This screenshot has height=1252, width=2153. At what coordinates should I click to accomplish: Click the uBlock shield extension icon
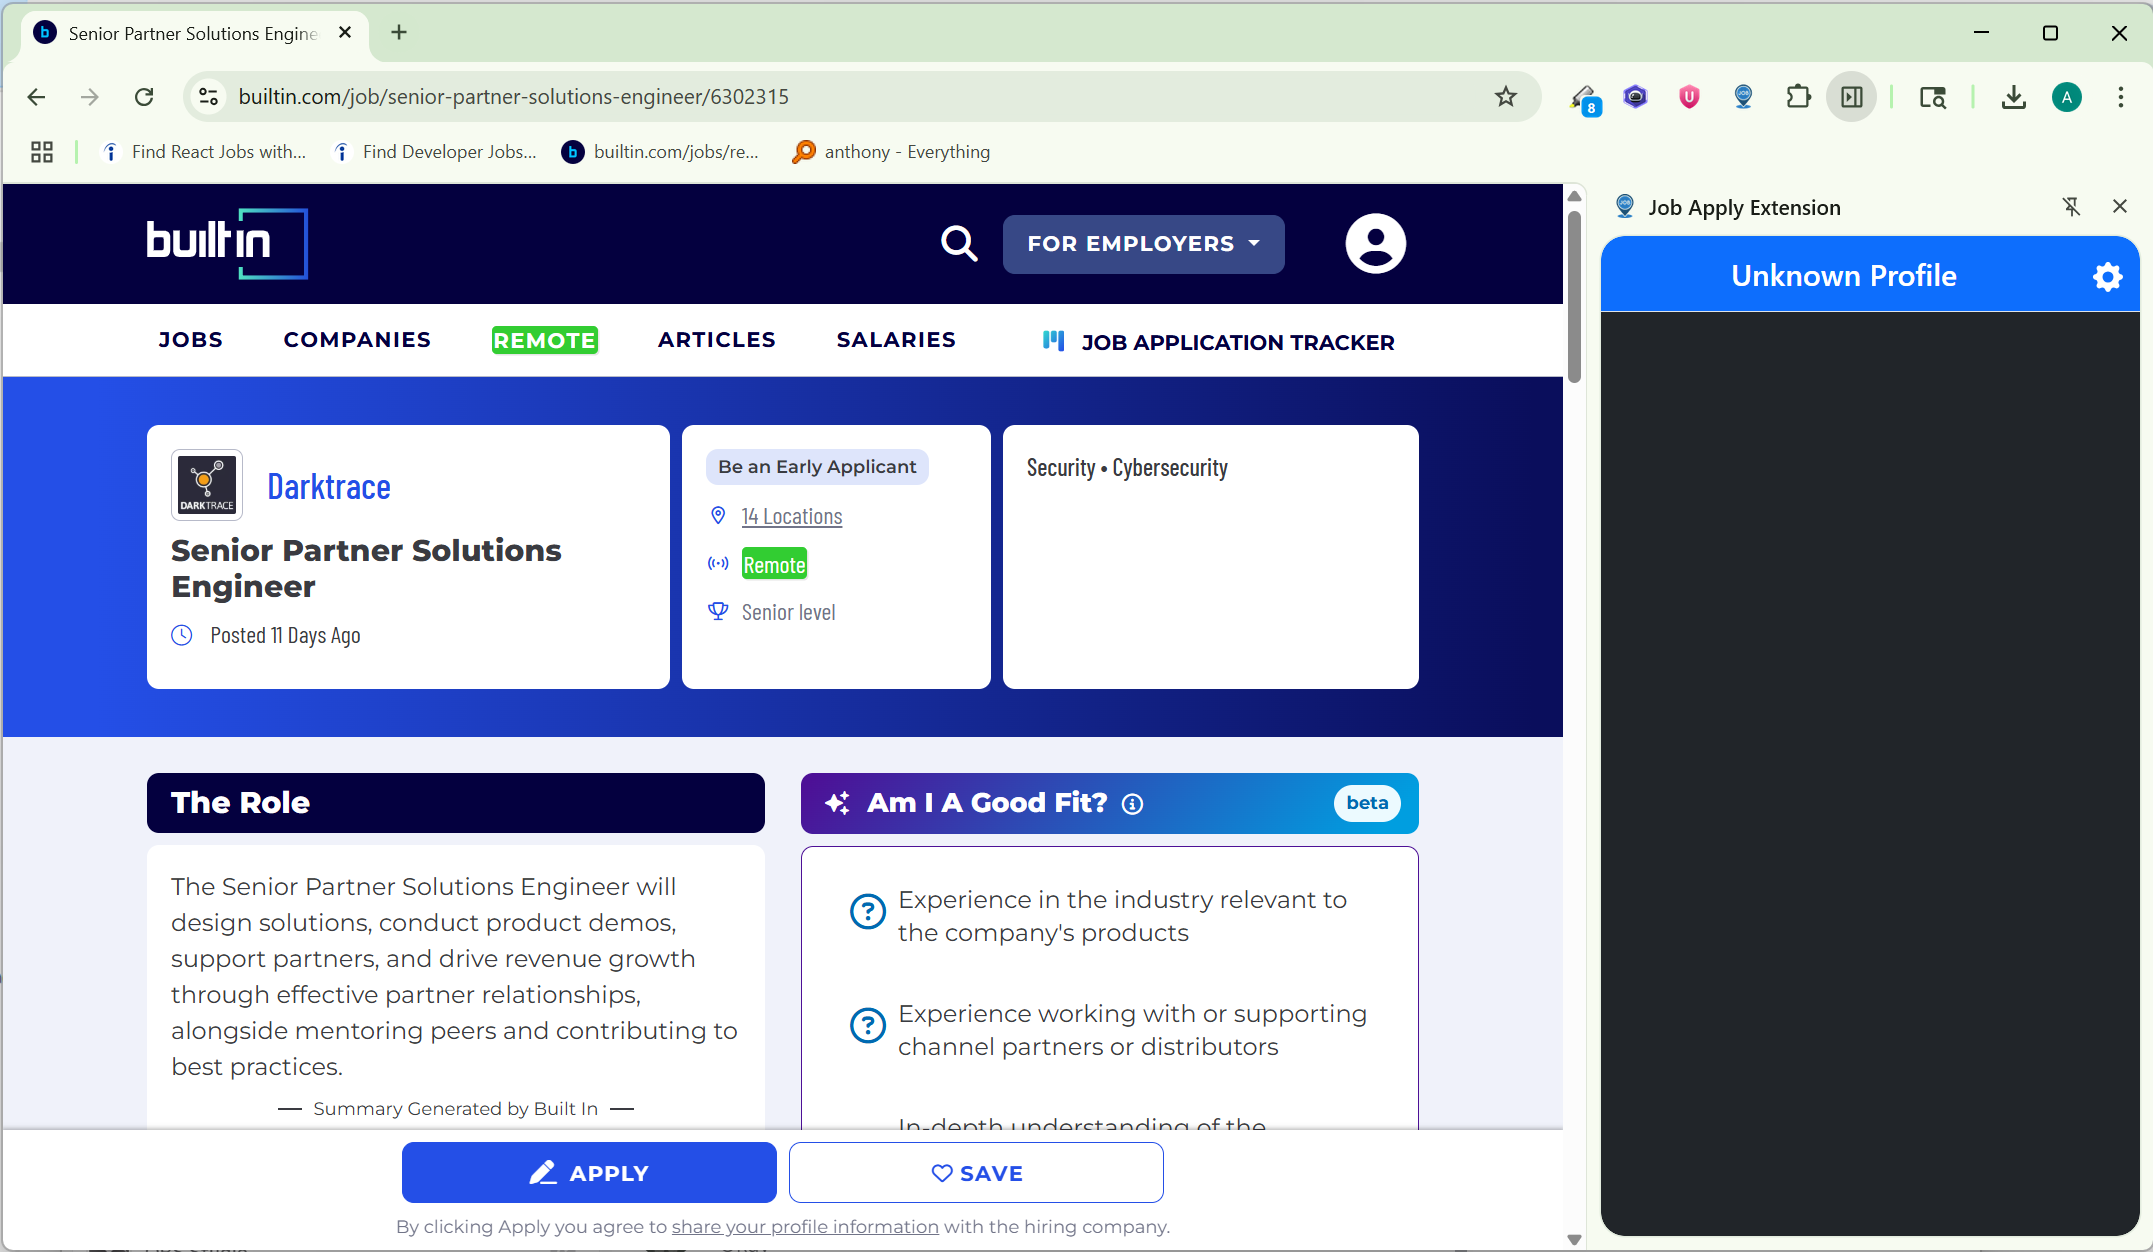(1689, 97)
